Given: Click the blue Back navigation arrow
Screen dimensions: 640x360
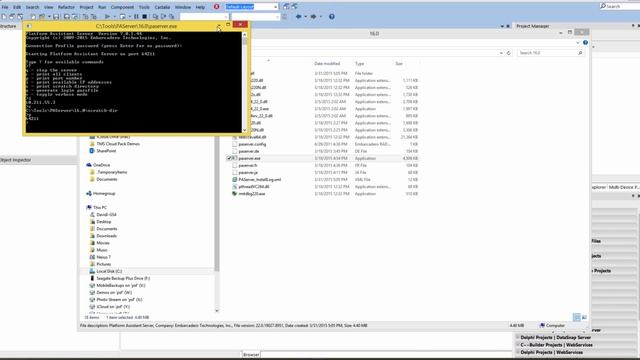Looking at the screenshot, I should pyautogui.click(x=298, y=16).
